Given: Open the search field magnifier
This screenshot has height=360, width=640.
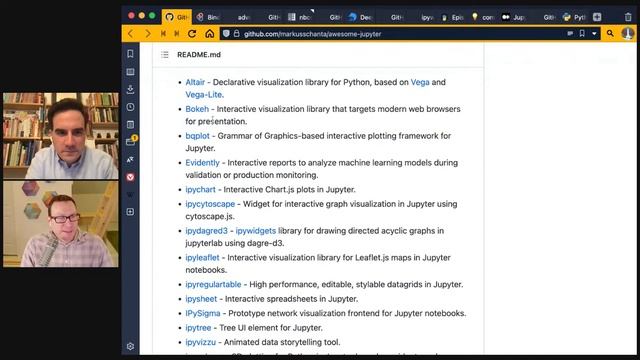Looking at the screenshot, I should point(610,33).
